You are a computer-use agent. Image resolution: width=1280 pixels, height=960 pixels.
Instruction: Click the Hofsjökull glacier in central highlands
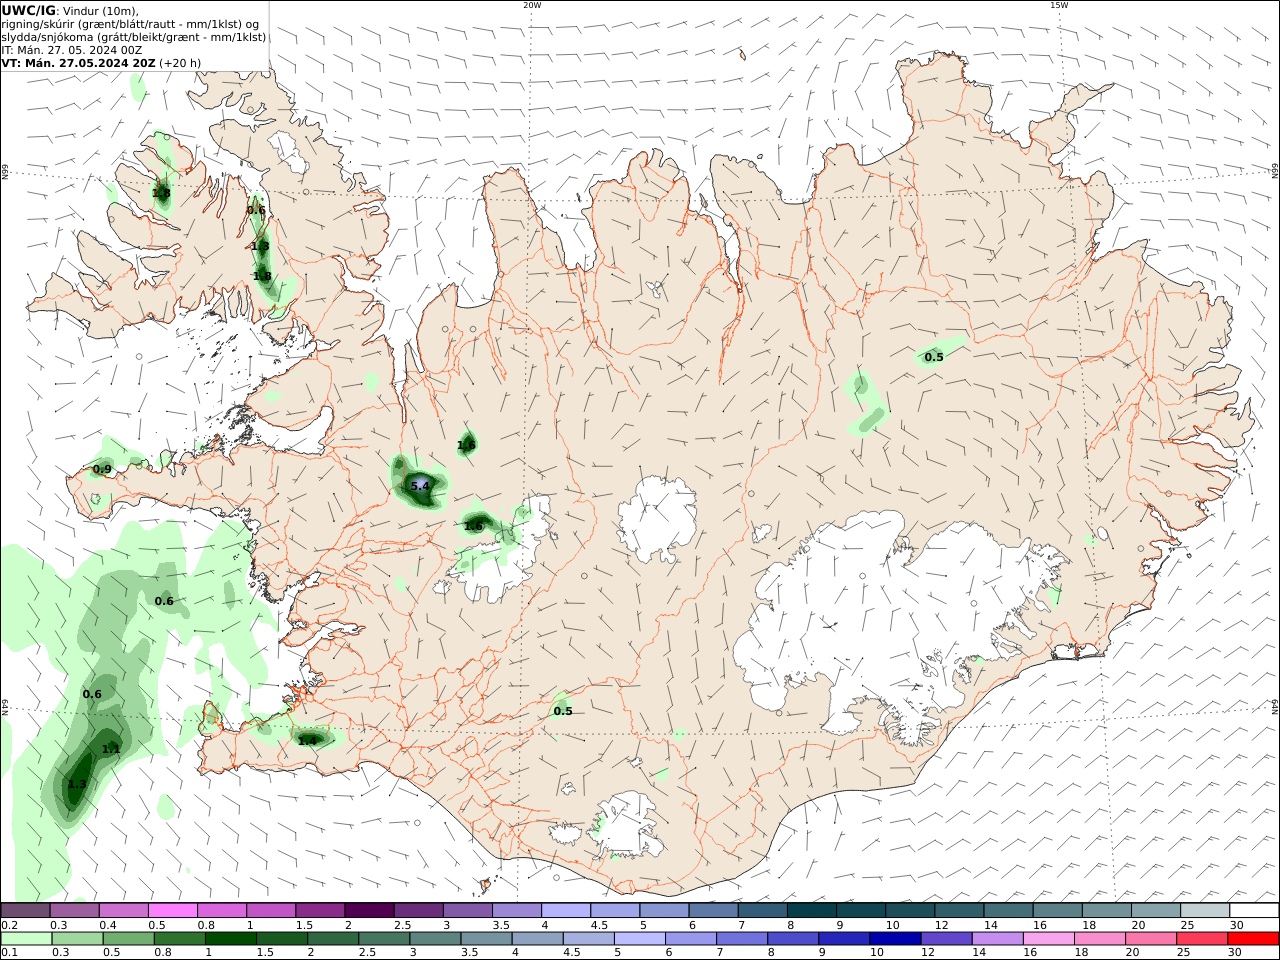(657, 518)
